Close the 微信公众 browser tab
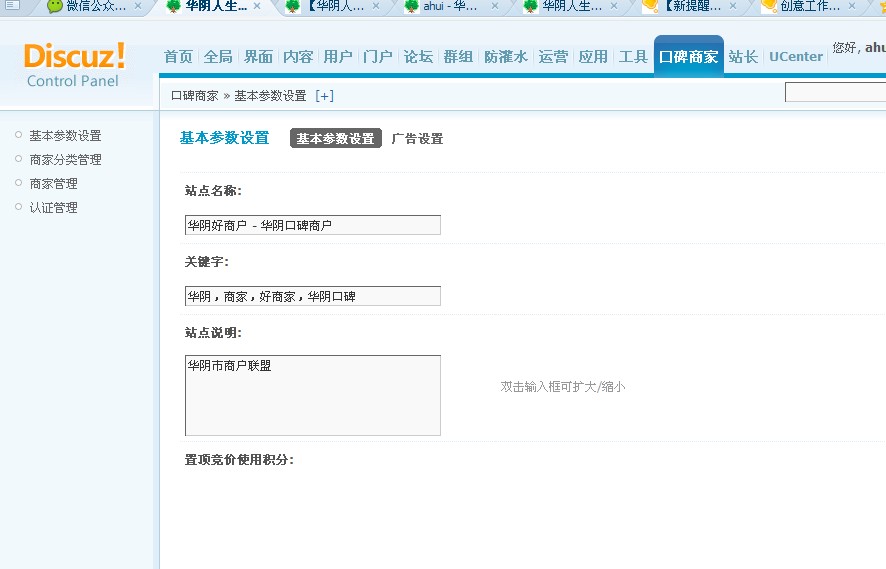This screenshot has width=886, height=569. click(138, 6)
